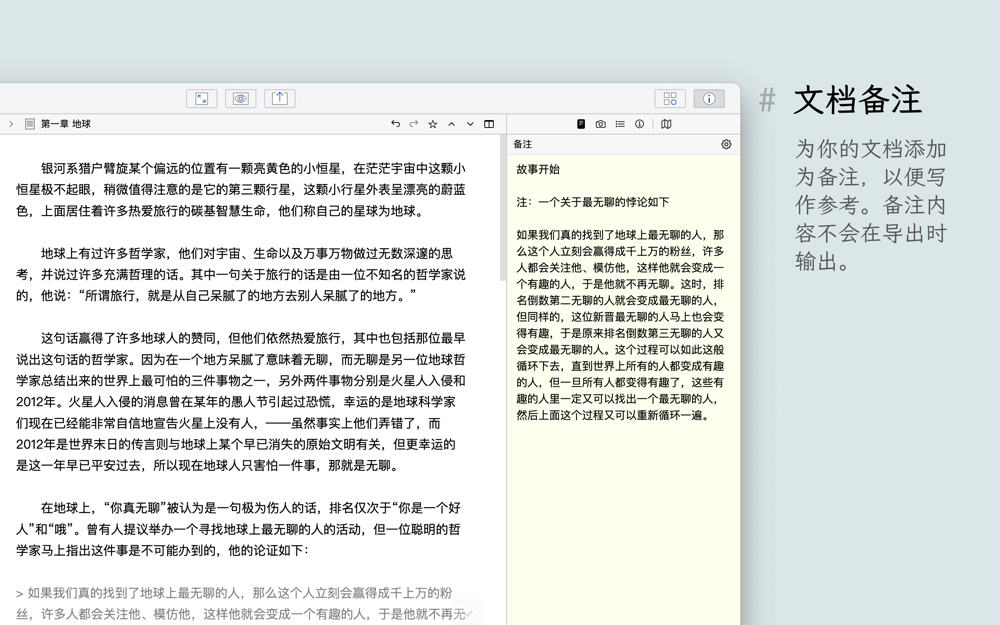Image resolution: width=1000 pixels, height=625 pixels.
Task: Bookmark document with the star icon
Action: [x=432, y=124]
